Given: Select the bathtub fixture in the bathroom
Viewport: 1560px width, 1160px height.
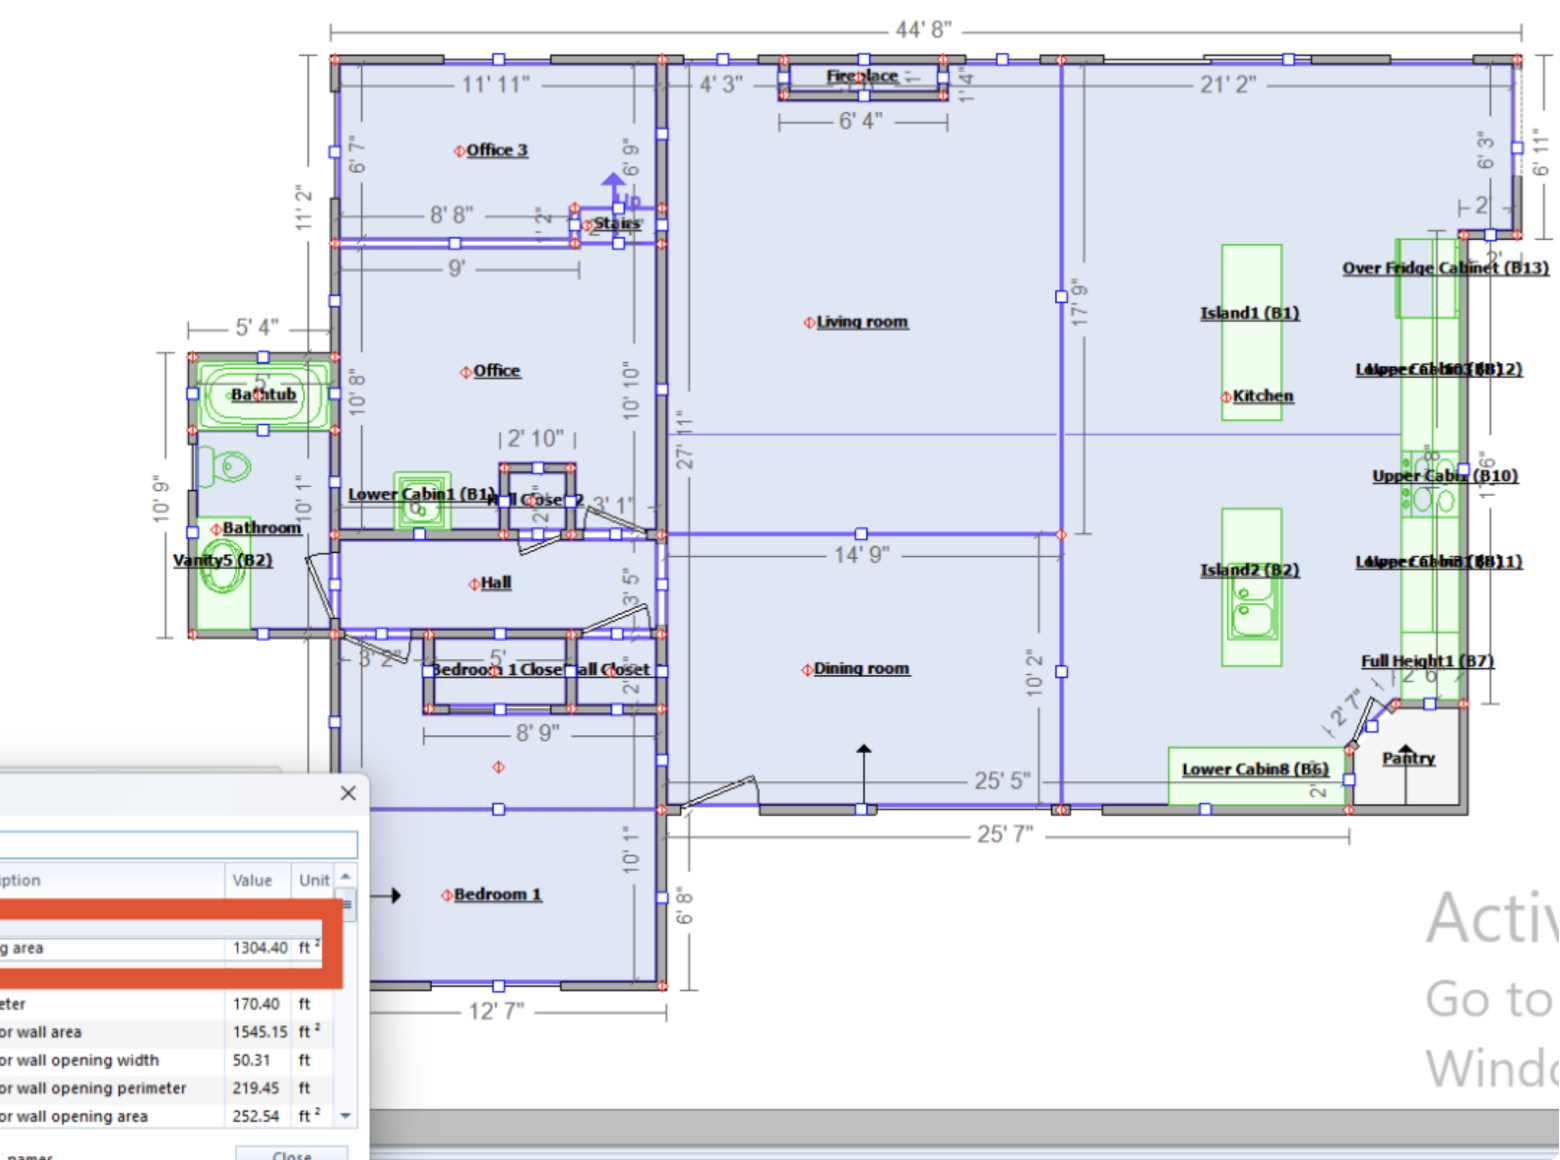Looking at the screenshot, I should click(x=263, y=394).
